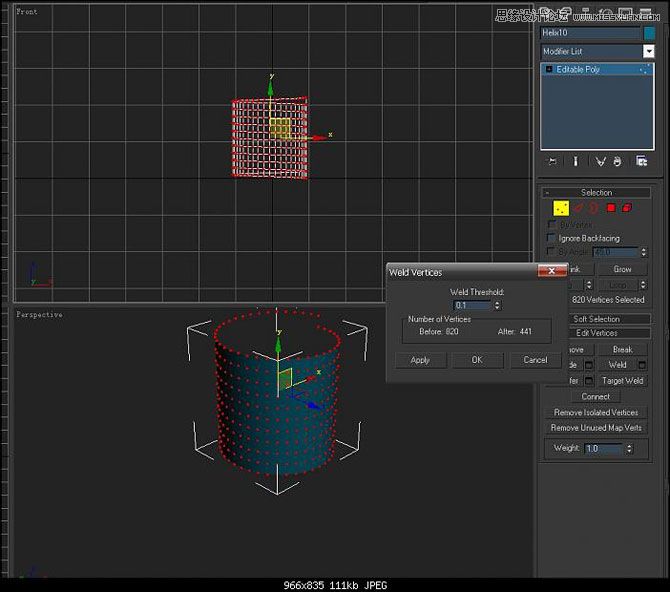Adjust Weight spinner arrows
Viewport: 670px width, 592px height.
[x=629, y=448]
